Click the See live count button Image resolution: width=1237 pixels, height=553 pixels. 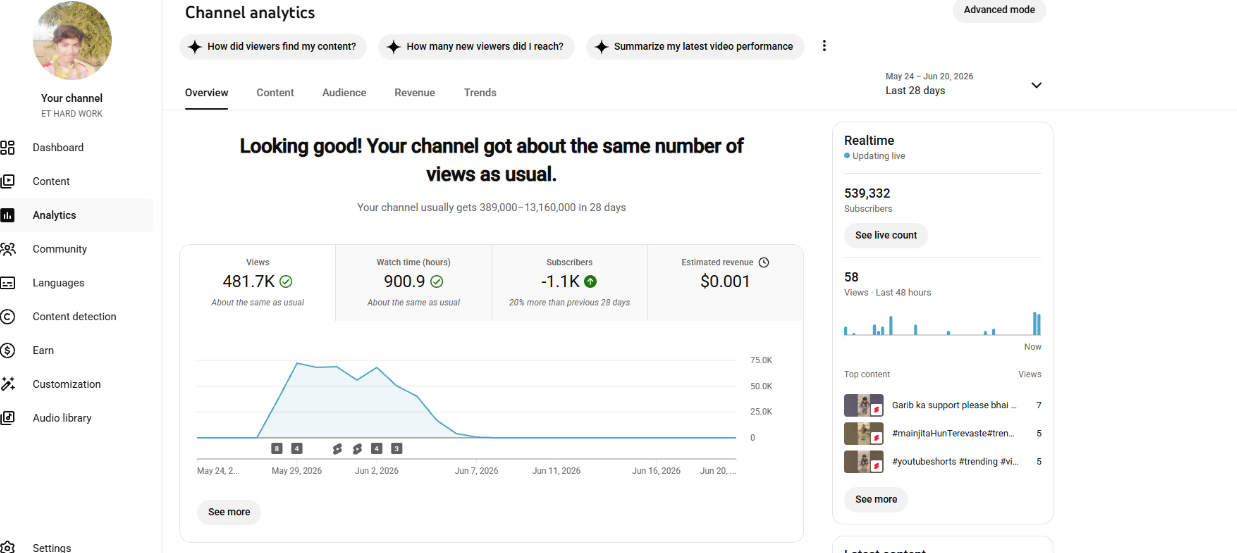[886, 235]
